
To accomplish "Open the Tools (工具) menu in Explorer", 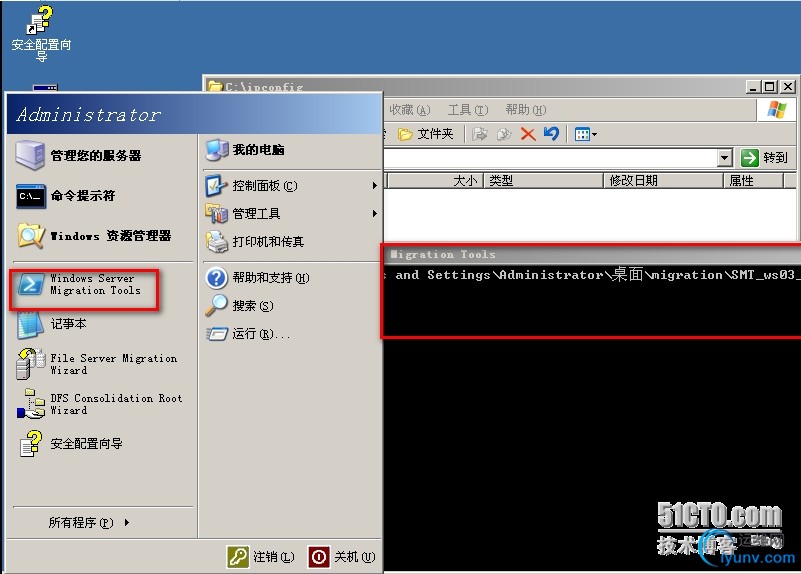I will click(468, 110).
